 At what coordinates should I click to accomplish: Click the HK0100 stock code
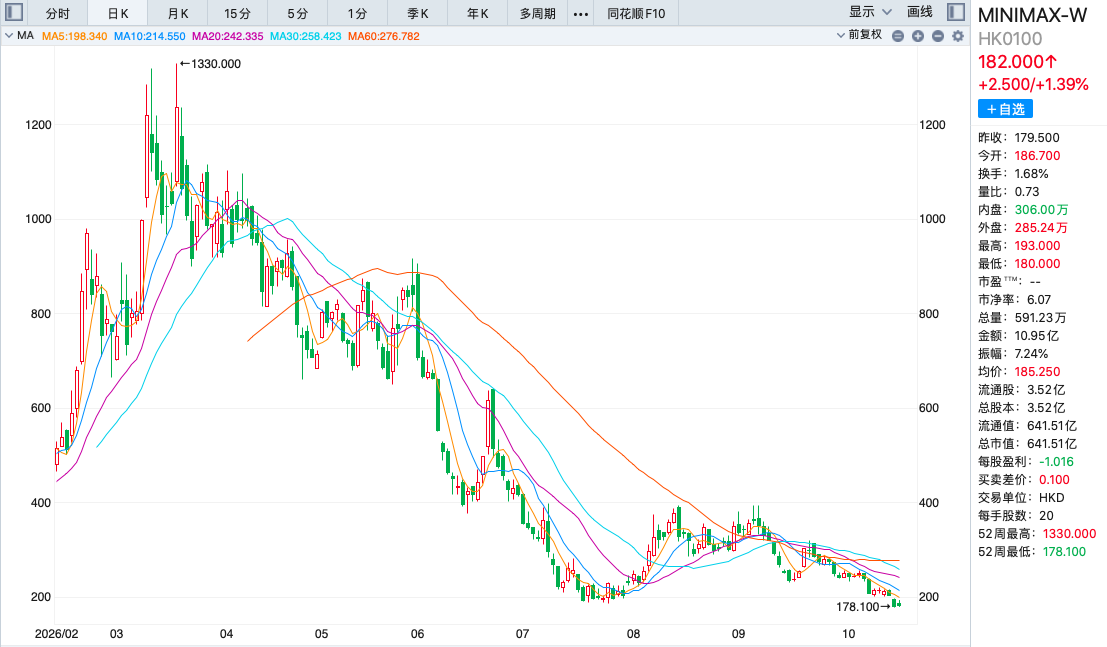click(x=1010, y=39)
